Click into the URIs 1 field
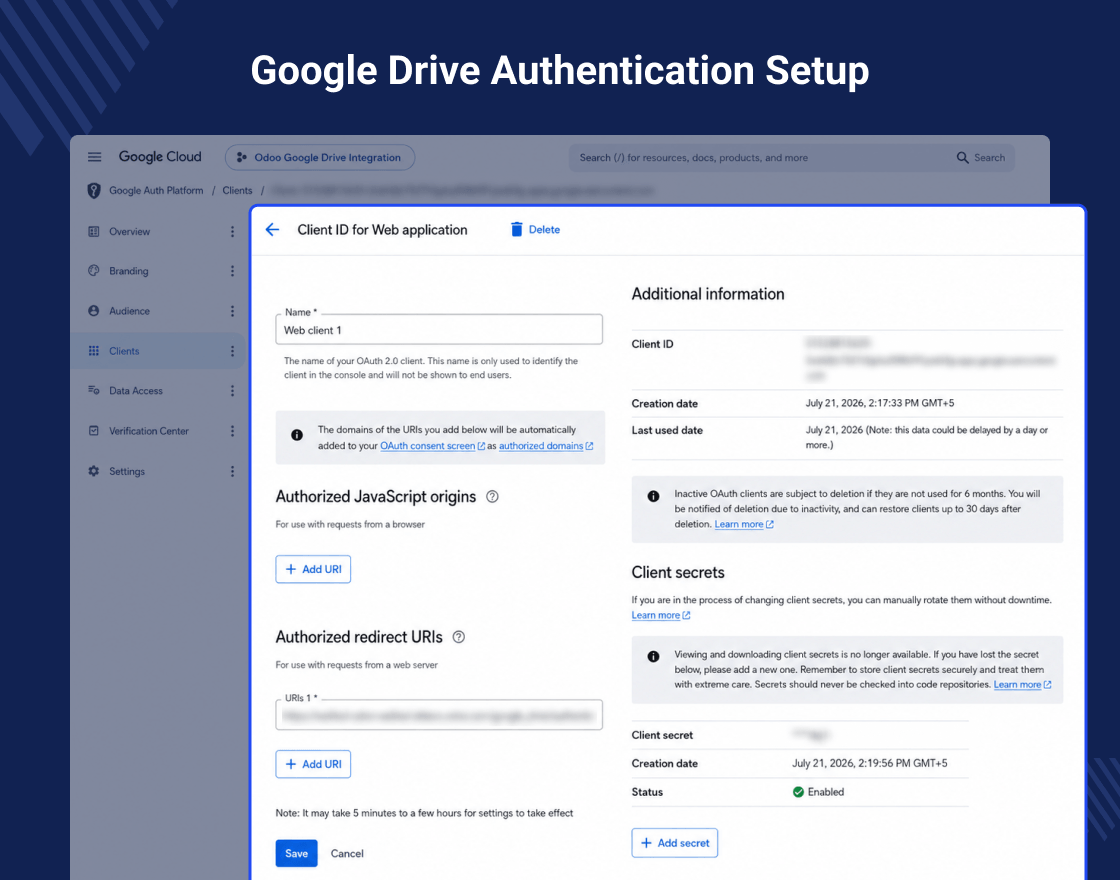This screenshot has height=880, width=1120. (439, 715)
